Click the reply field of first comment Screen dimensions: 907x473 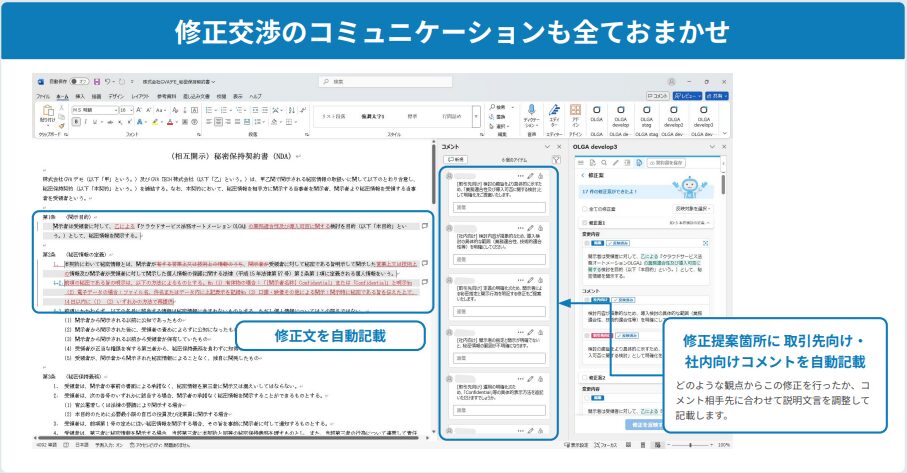pyautogui.click(x=499, y=207)
